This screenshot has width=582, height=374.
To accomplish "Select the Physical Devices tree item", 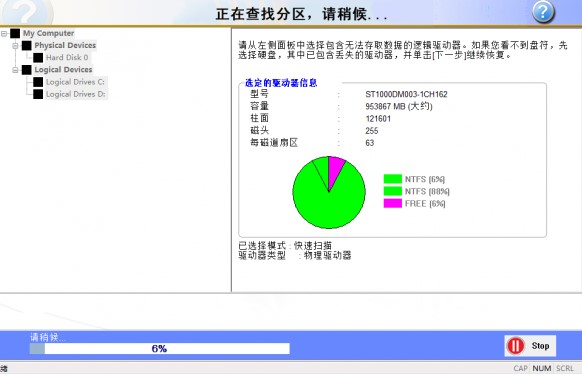I will [65, 45].
